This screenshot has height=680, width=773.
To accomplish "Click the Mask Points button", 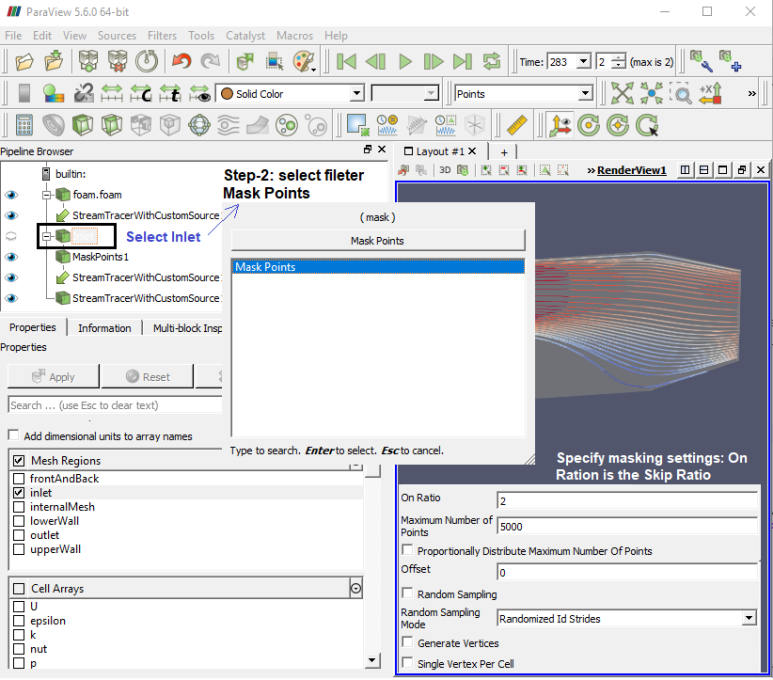I will tap(378, 241).
